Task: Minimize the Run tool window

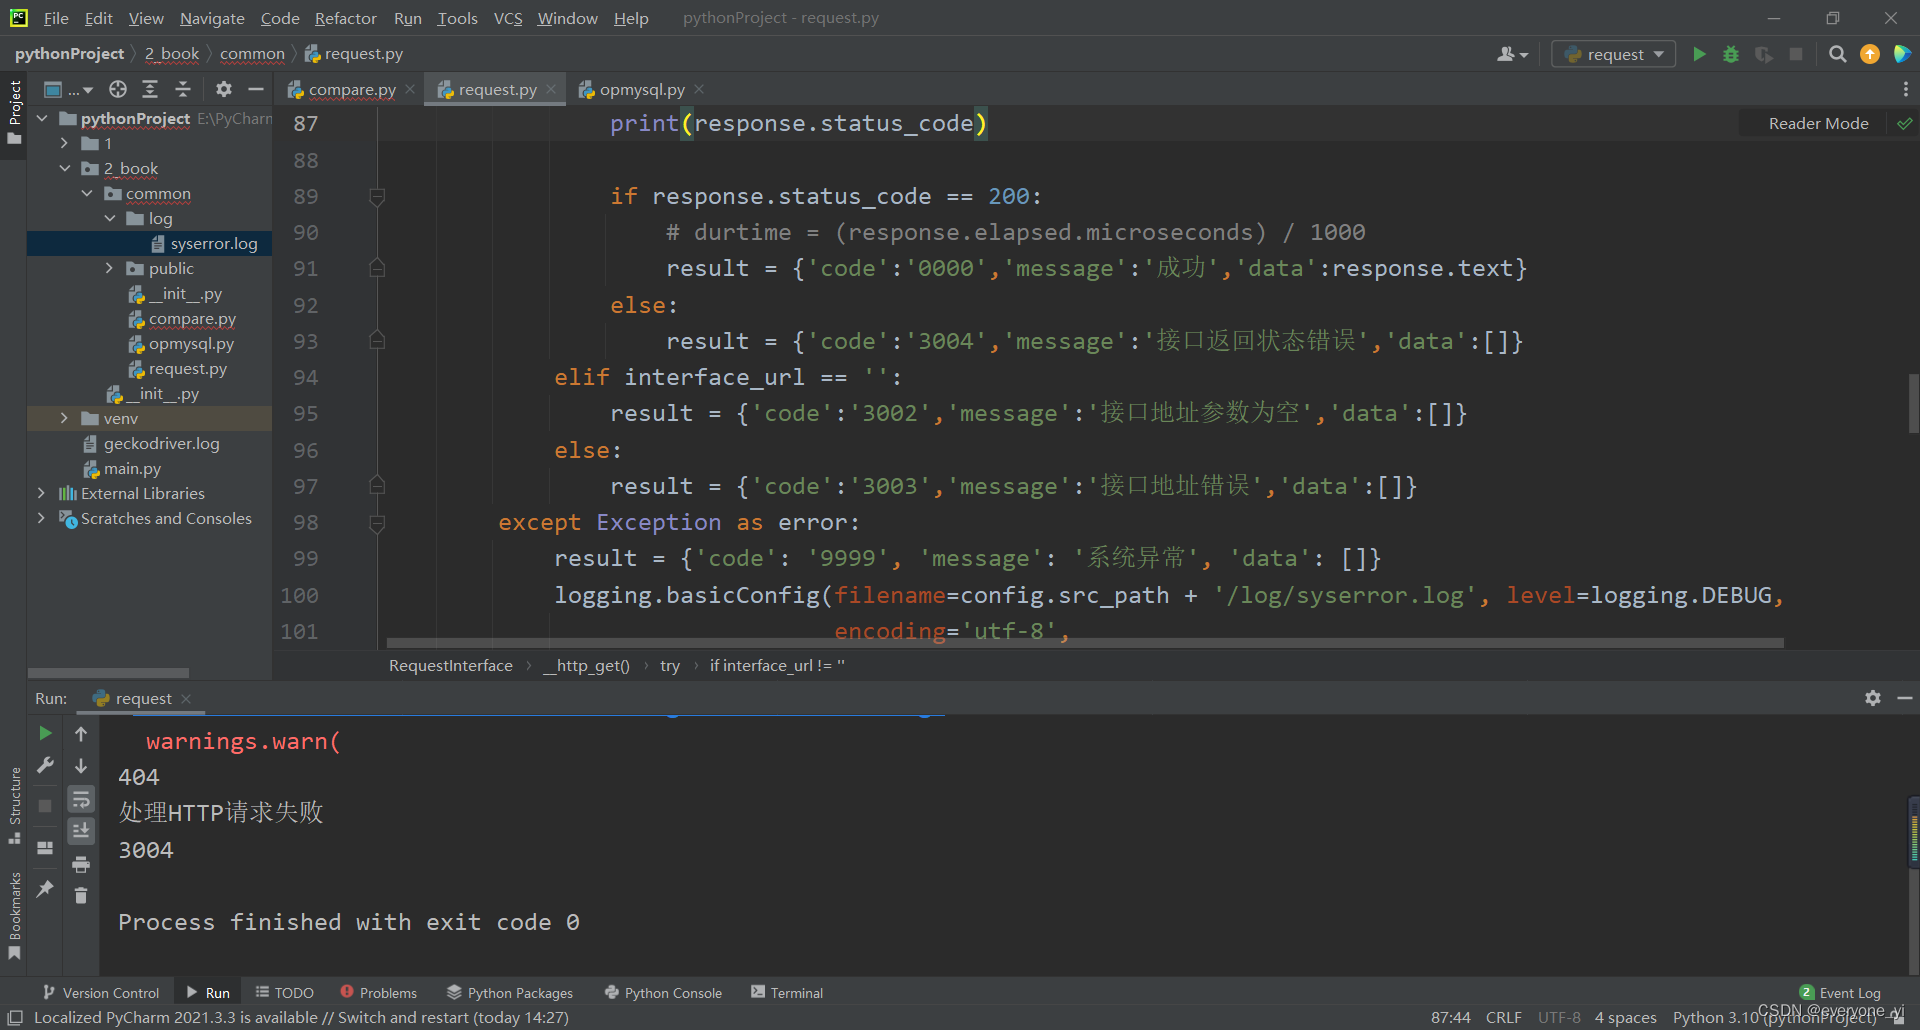Action: [x=1905, y=698]
